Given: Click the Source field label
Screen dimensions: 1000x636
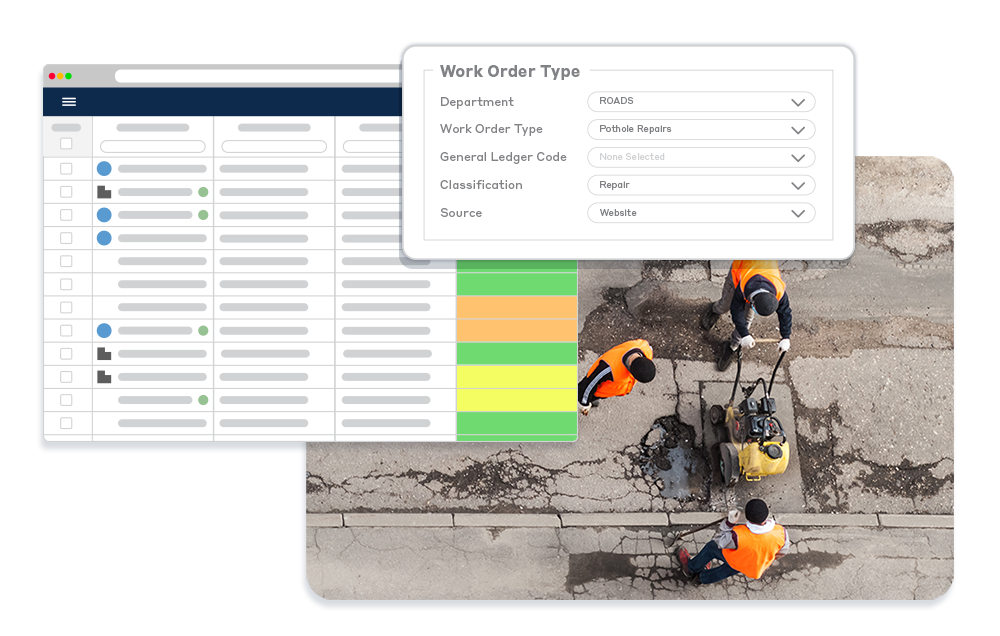Looking at the screenshot, I should tap(461, 213).
